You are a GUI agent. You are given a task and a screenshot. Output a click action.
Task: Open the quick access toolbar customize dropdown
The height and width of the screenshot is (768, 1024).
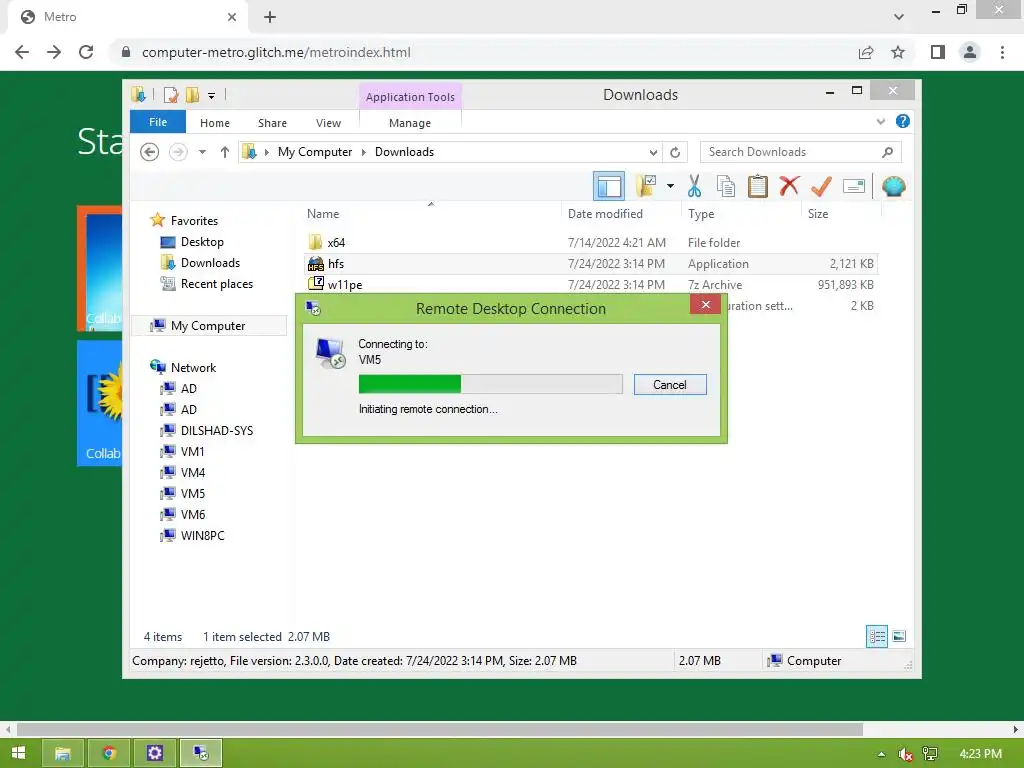212,96
